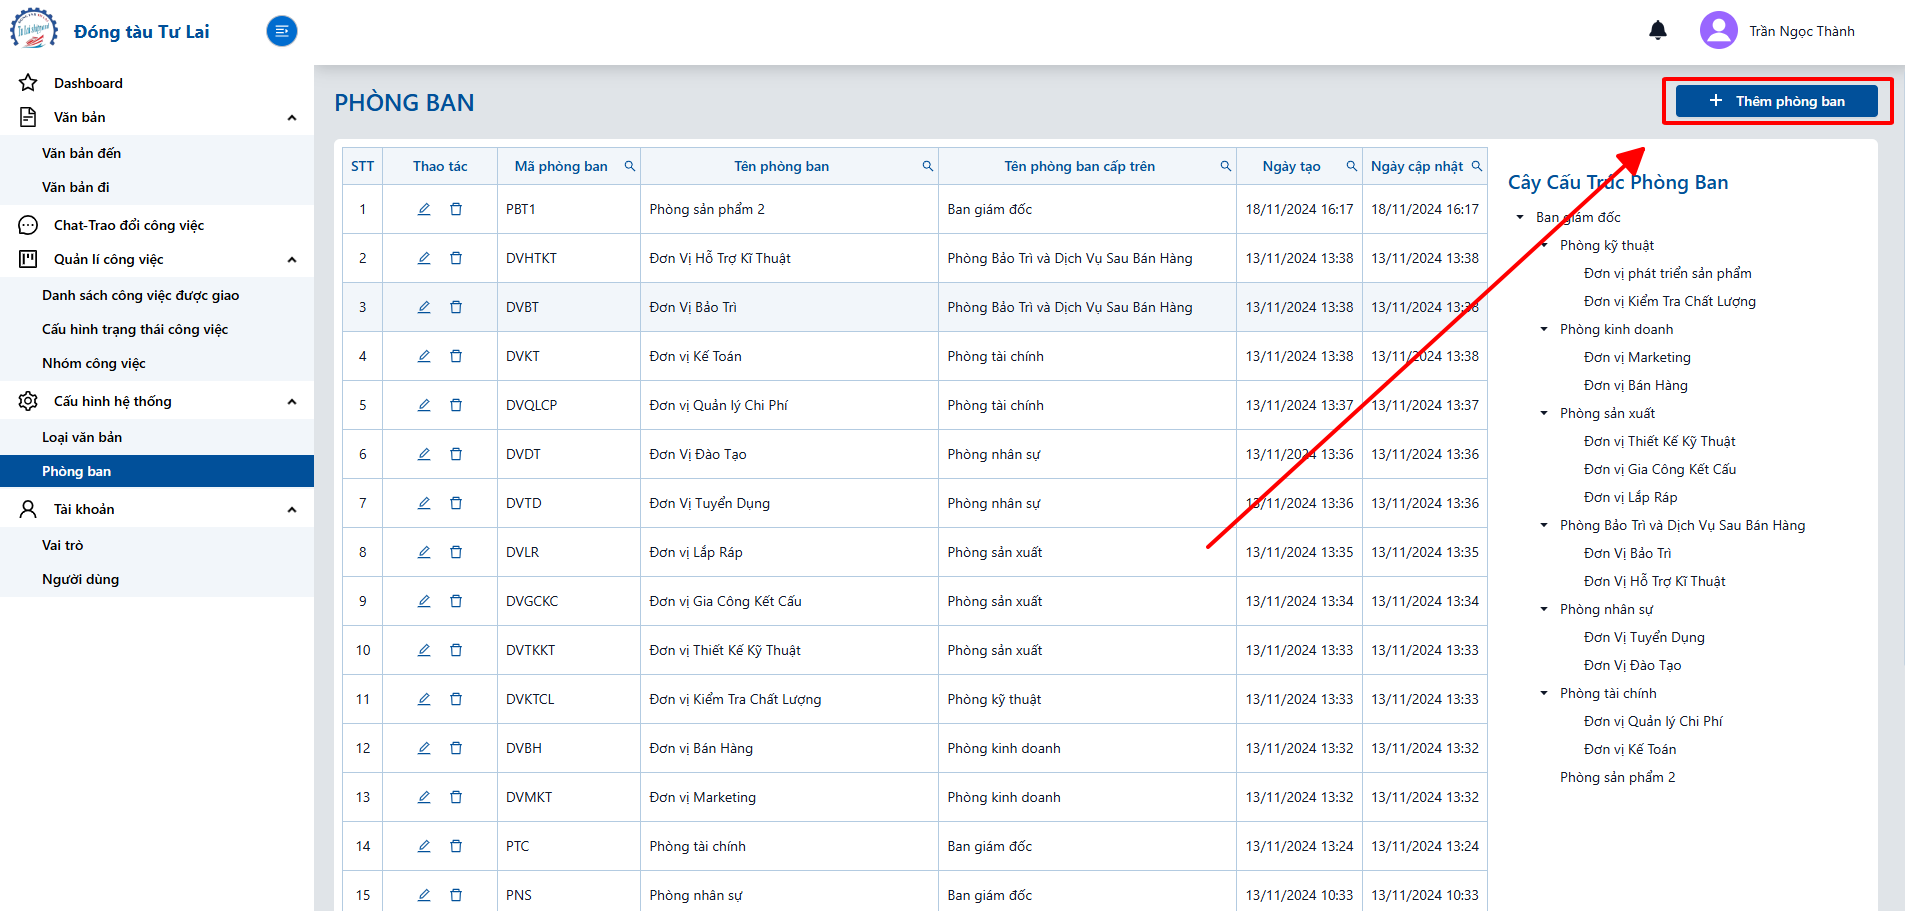Screen dimensions: 1905x911
Task: Open the user avatar of Trần Ngọc Thành
Action: 1719,30
